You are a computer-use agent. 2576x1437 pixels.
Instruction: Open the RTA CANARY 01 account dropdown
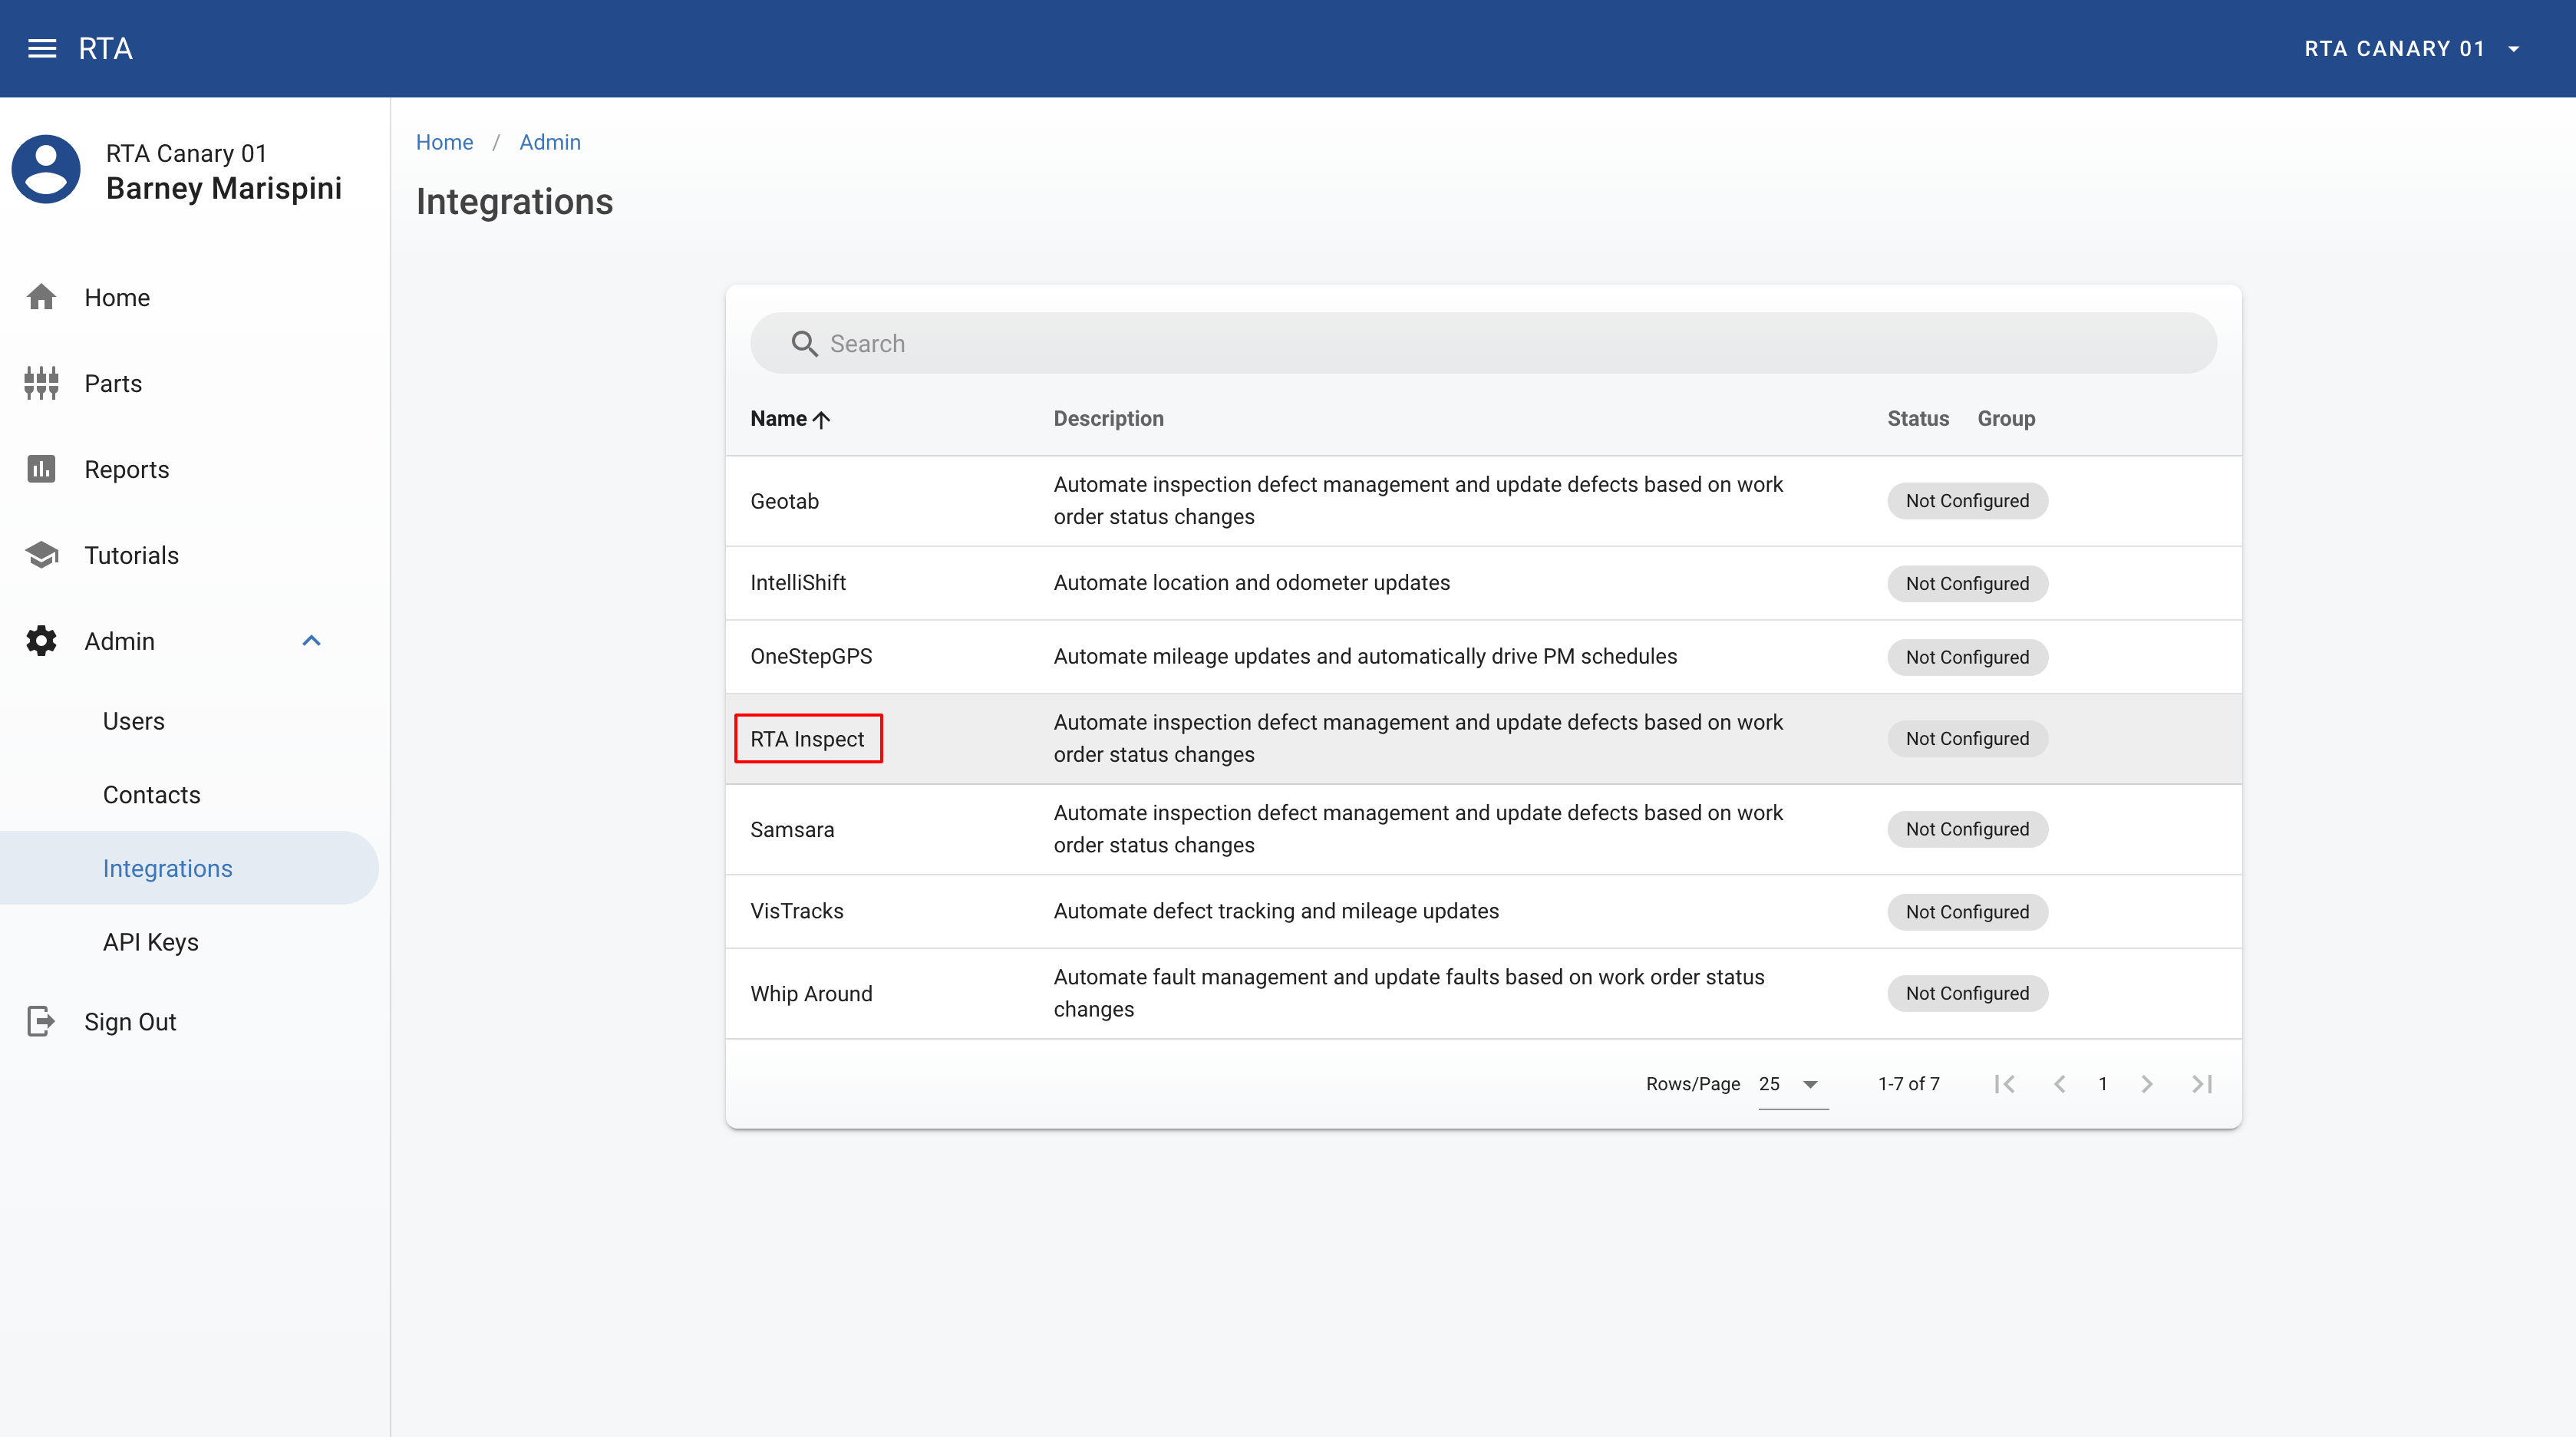[x=2412, y=48]
